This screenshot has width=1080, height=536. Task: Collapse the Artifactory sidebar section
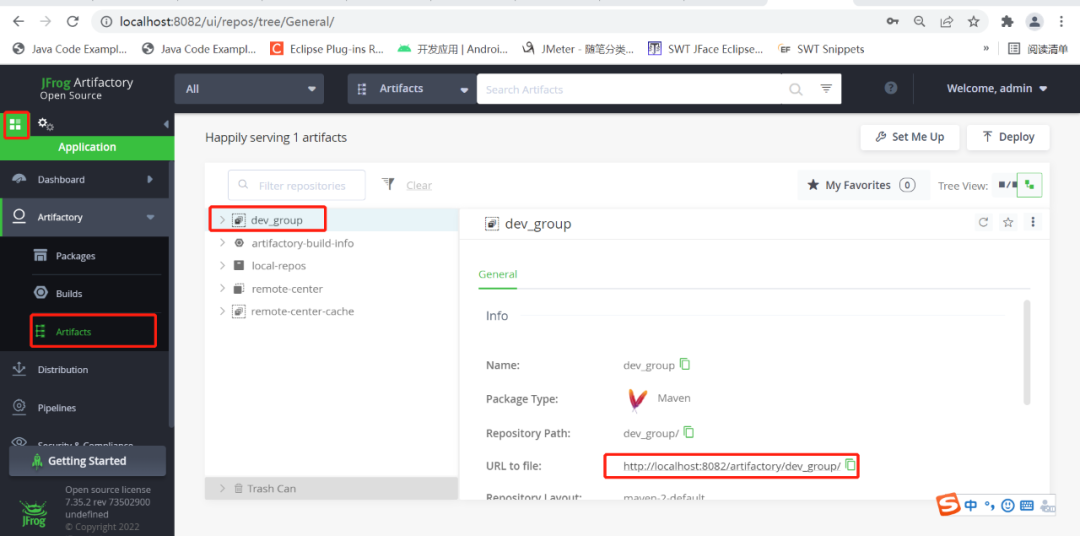pyautogui.click(x=150, y=217)
